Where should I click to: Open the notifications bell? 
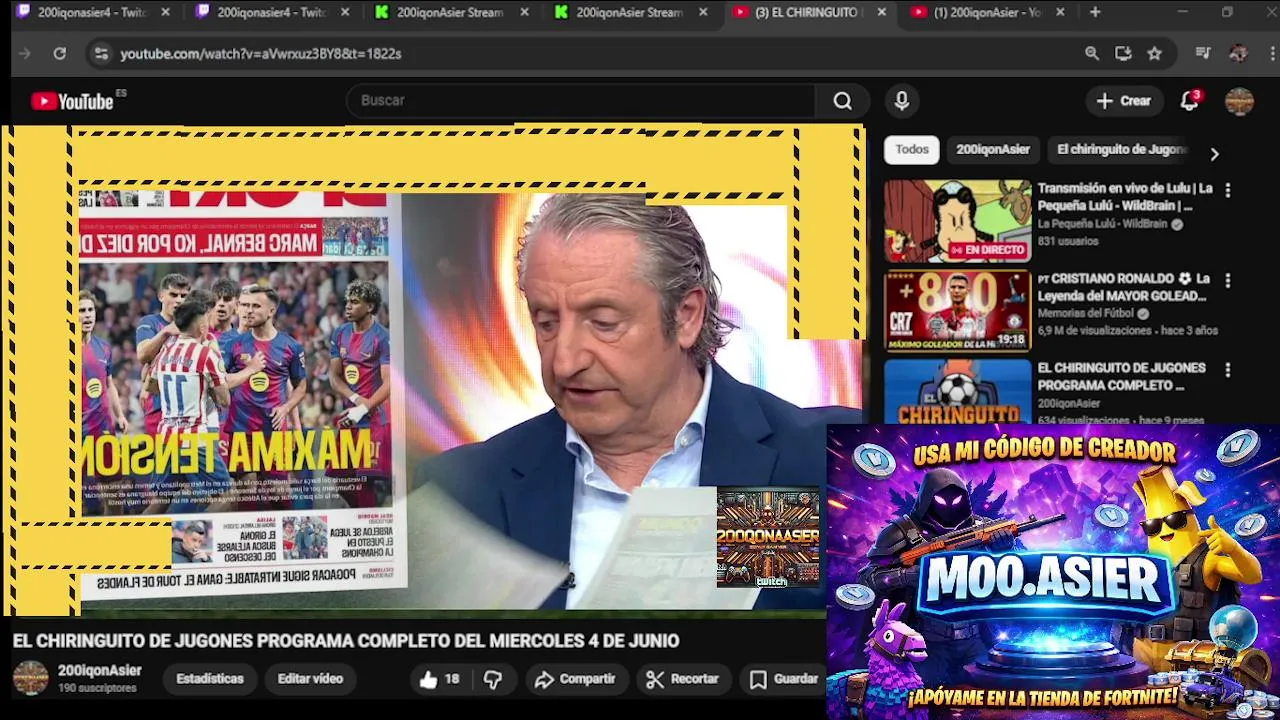(x=1190, y=100)
